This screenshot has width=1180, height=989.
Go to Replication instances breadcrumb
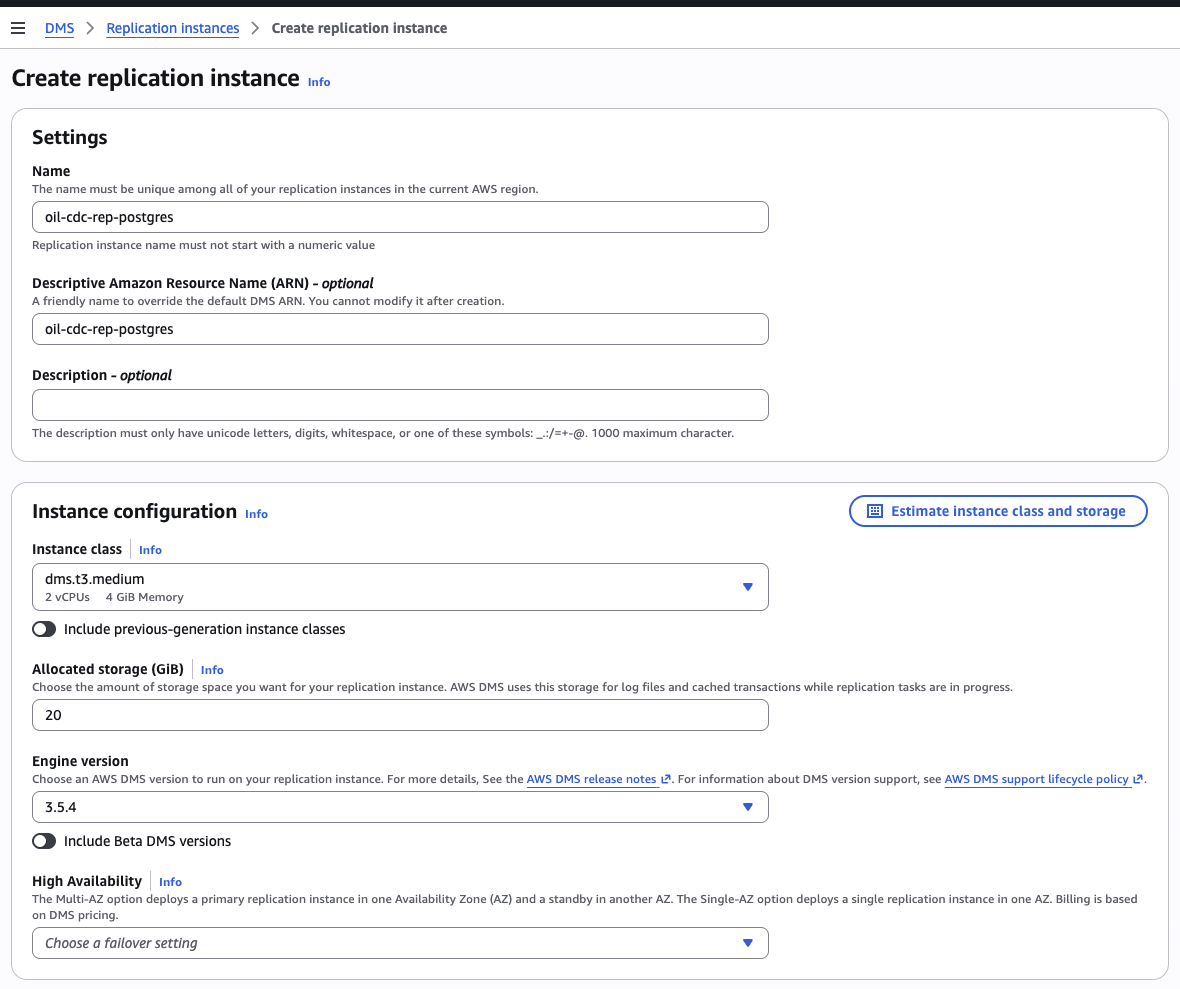pos(172,29)
